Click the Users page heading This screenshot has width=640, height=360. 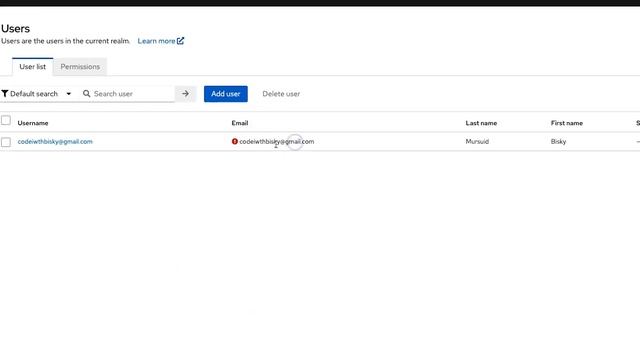[x=16, y=29]
